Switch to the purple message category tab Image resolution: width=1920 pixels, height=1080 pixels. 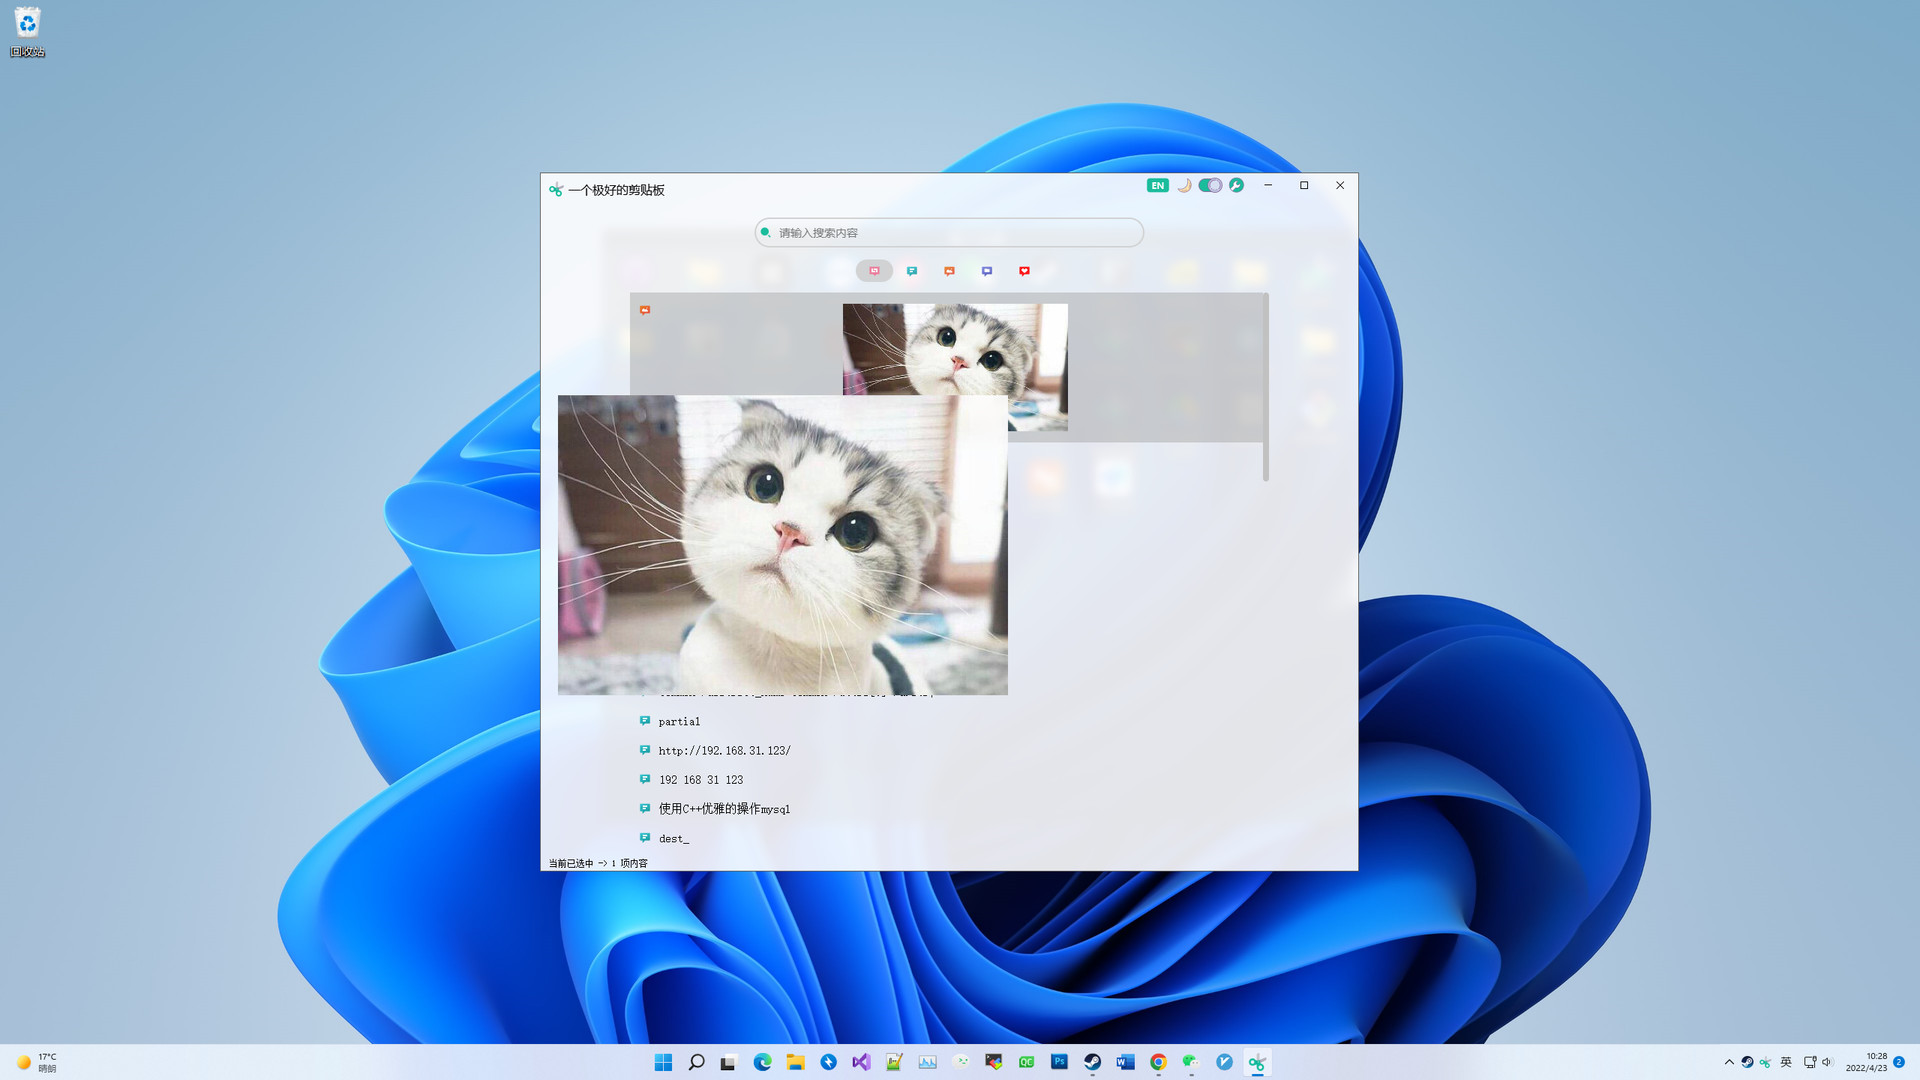point(987,271)
